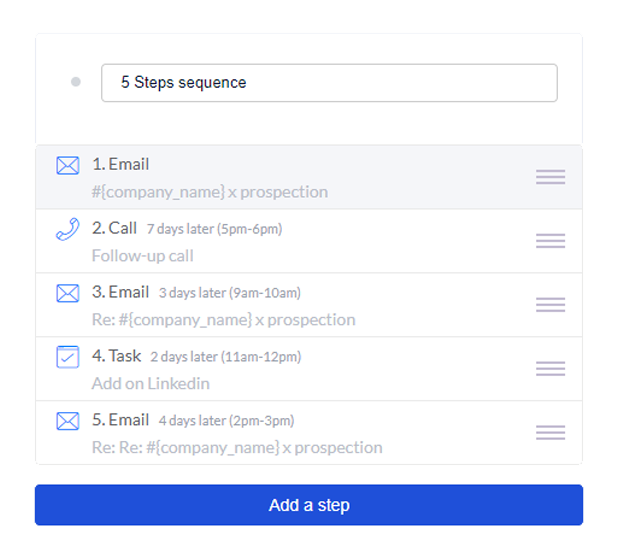
Task: Click the drag handle on step 1 Email
Action: pyautogui.click(x=551, y=177)
